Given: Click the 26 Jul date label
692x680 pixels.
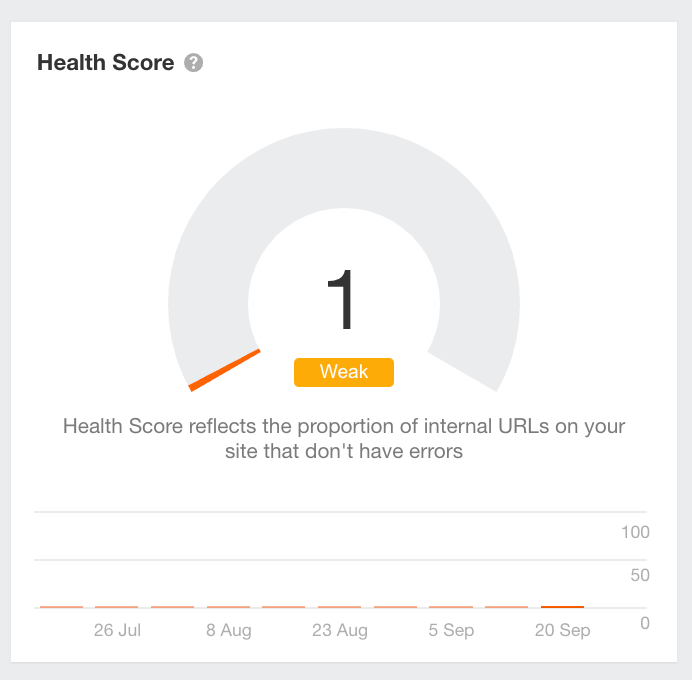Looking at the screenshot, I should tap(117, 630).
